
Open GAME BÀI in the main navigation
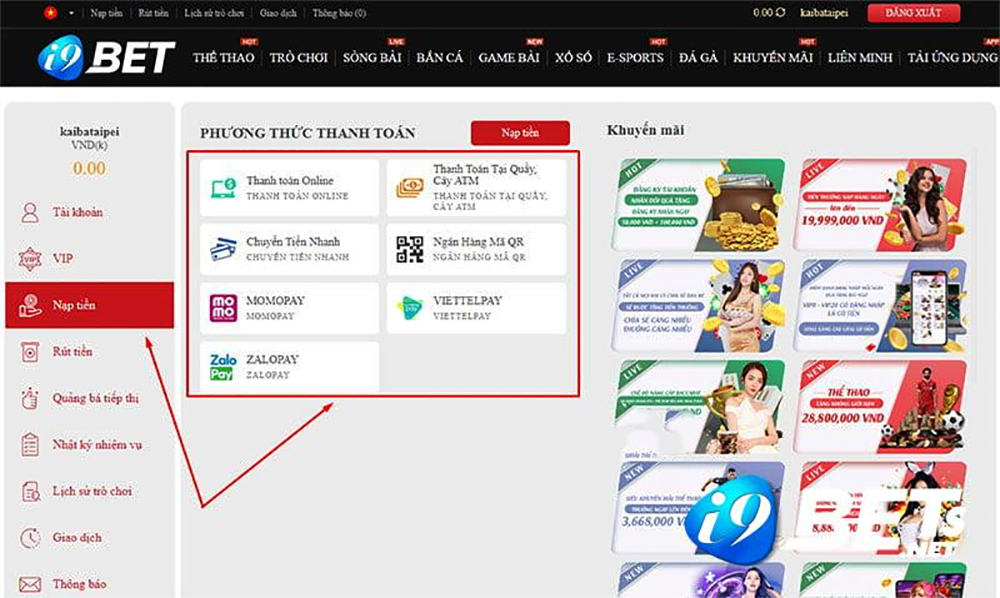point(509,57)
